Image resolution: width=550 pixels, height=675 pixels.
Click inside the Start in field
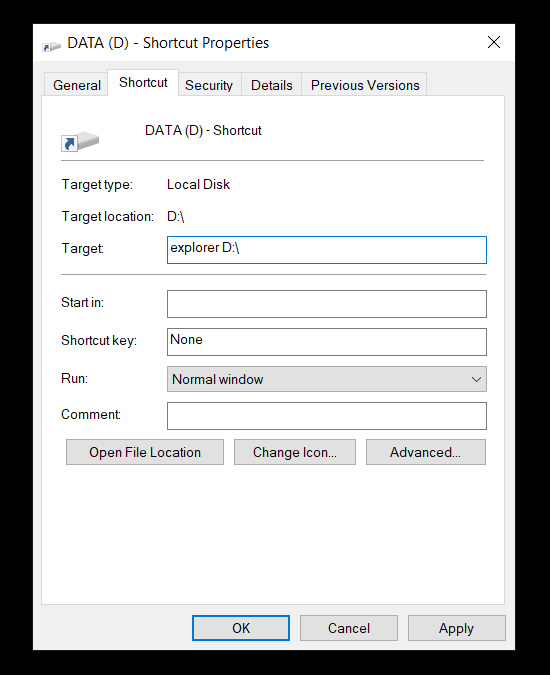(327, 304)
